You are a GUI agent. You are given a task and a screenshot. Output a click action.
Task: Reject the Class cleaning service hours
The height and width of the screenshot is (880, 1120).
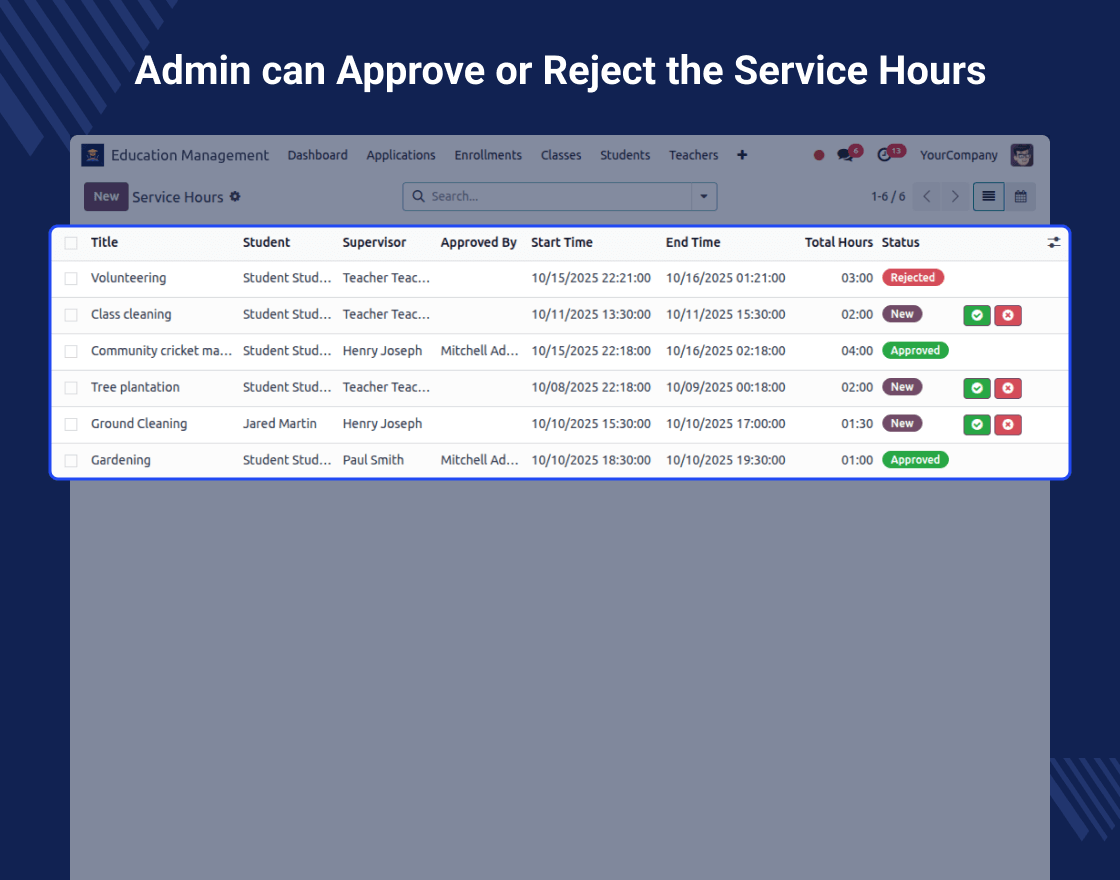1008,315
